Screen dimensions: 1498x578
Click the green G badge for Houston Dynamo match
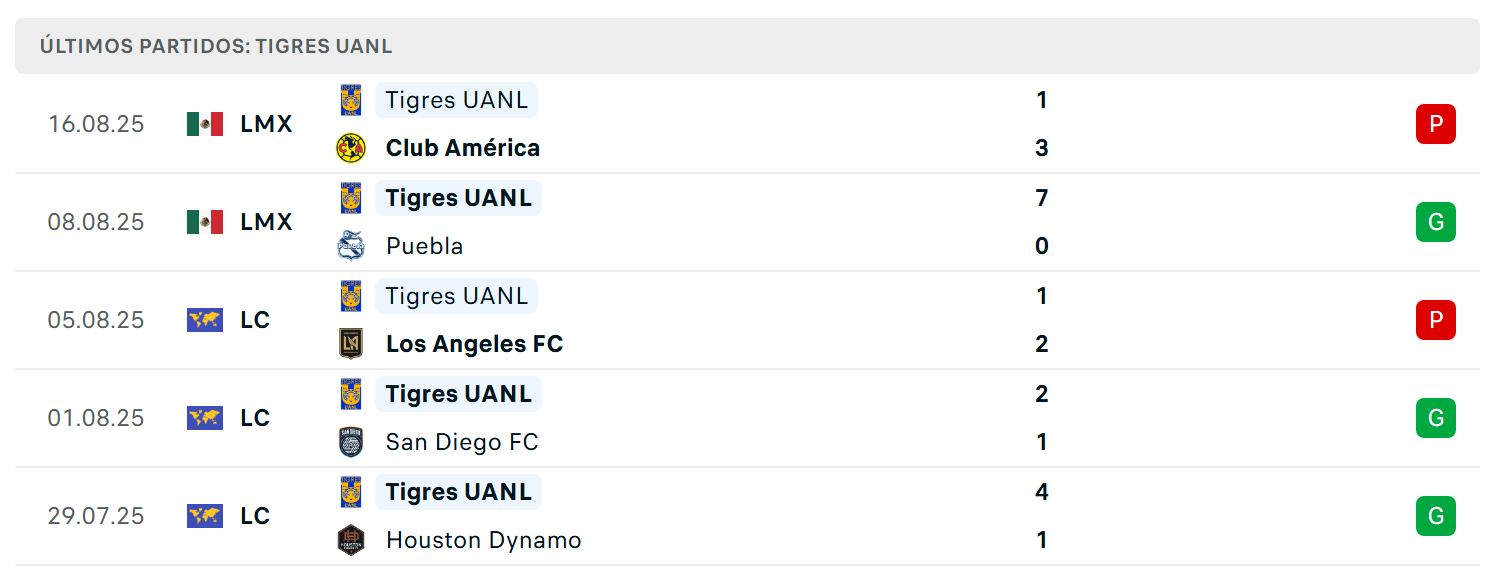click(x=1436, y=516)
